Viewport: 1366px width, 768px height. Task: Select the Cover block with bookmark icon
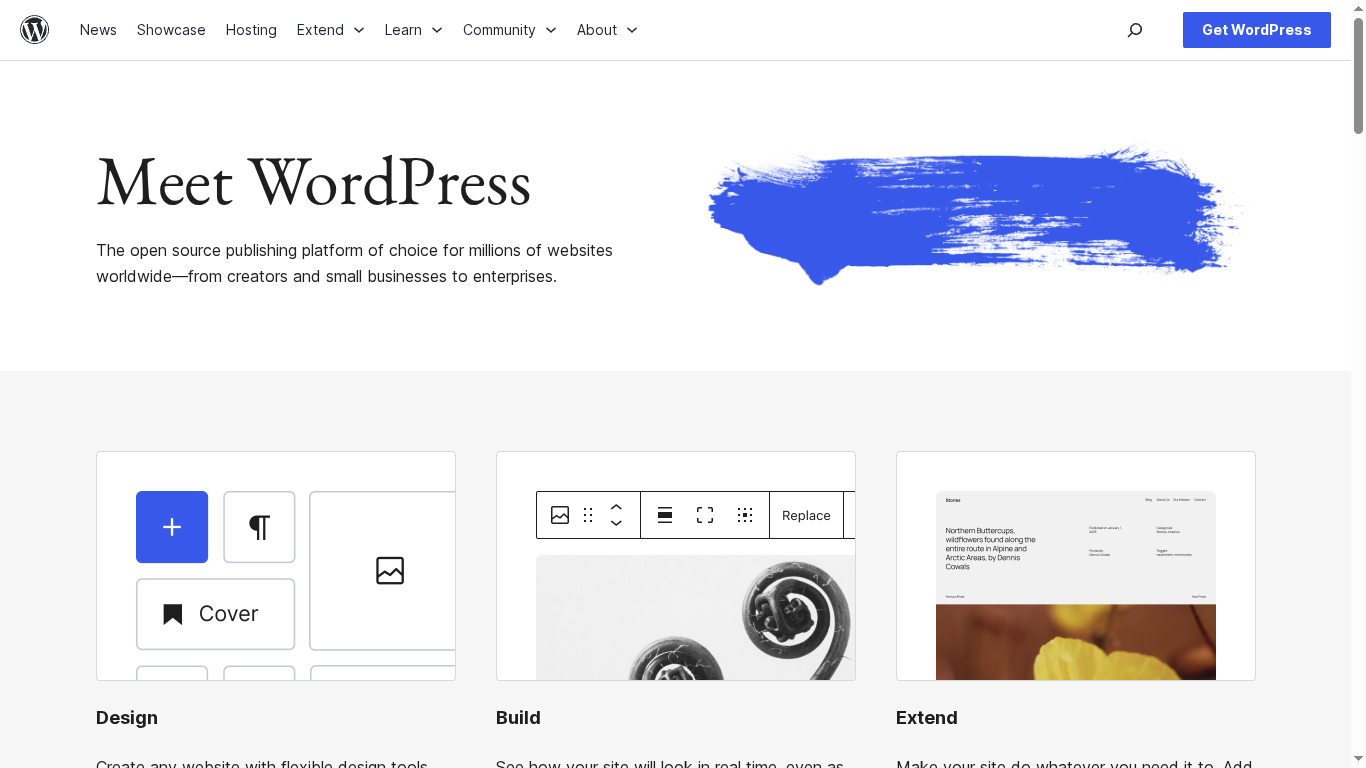(x=215, y=614)
